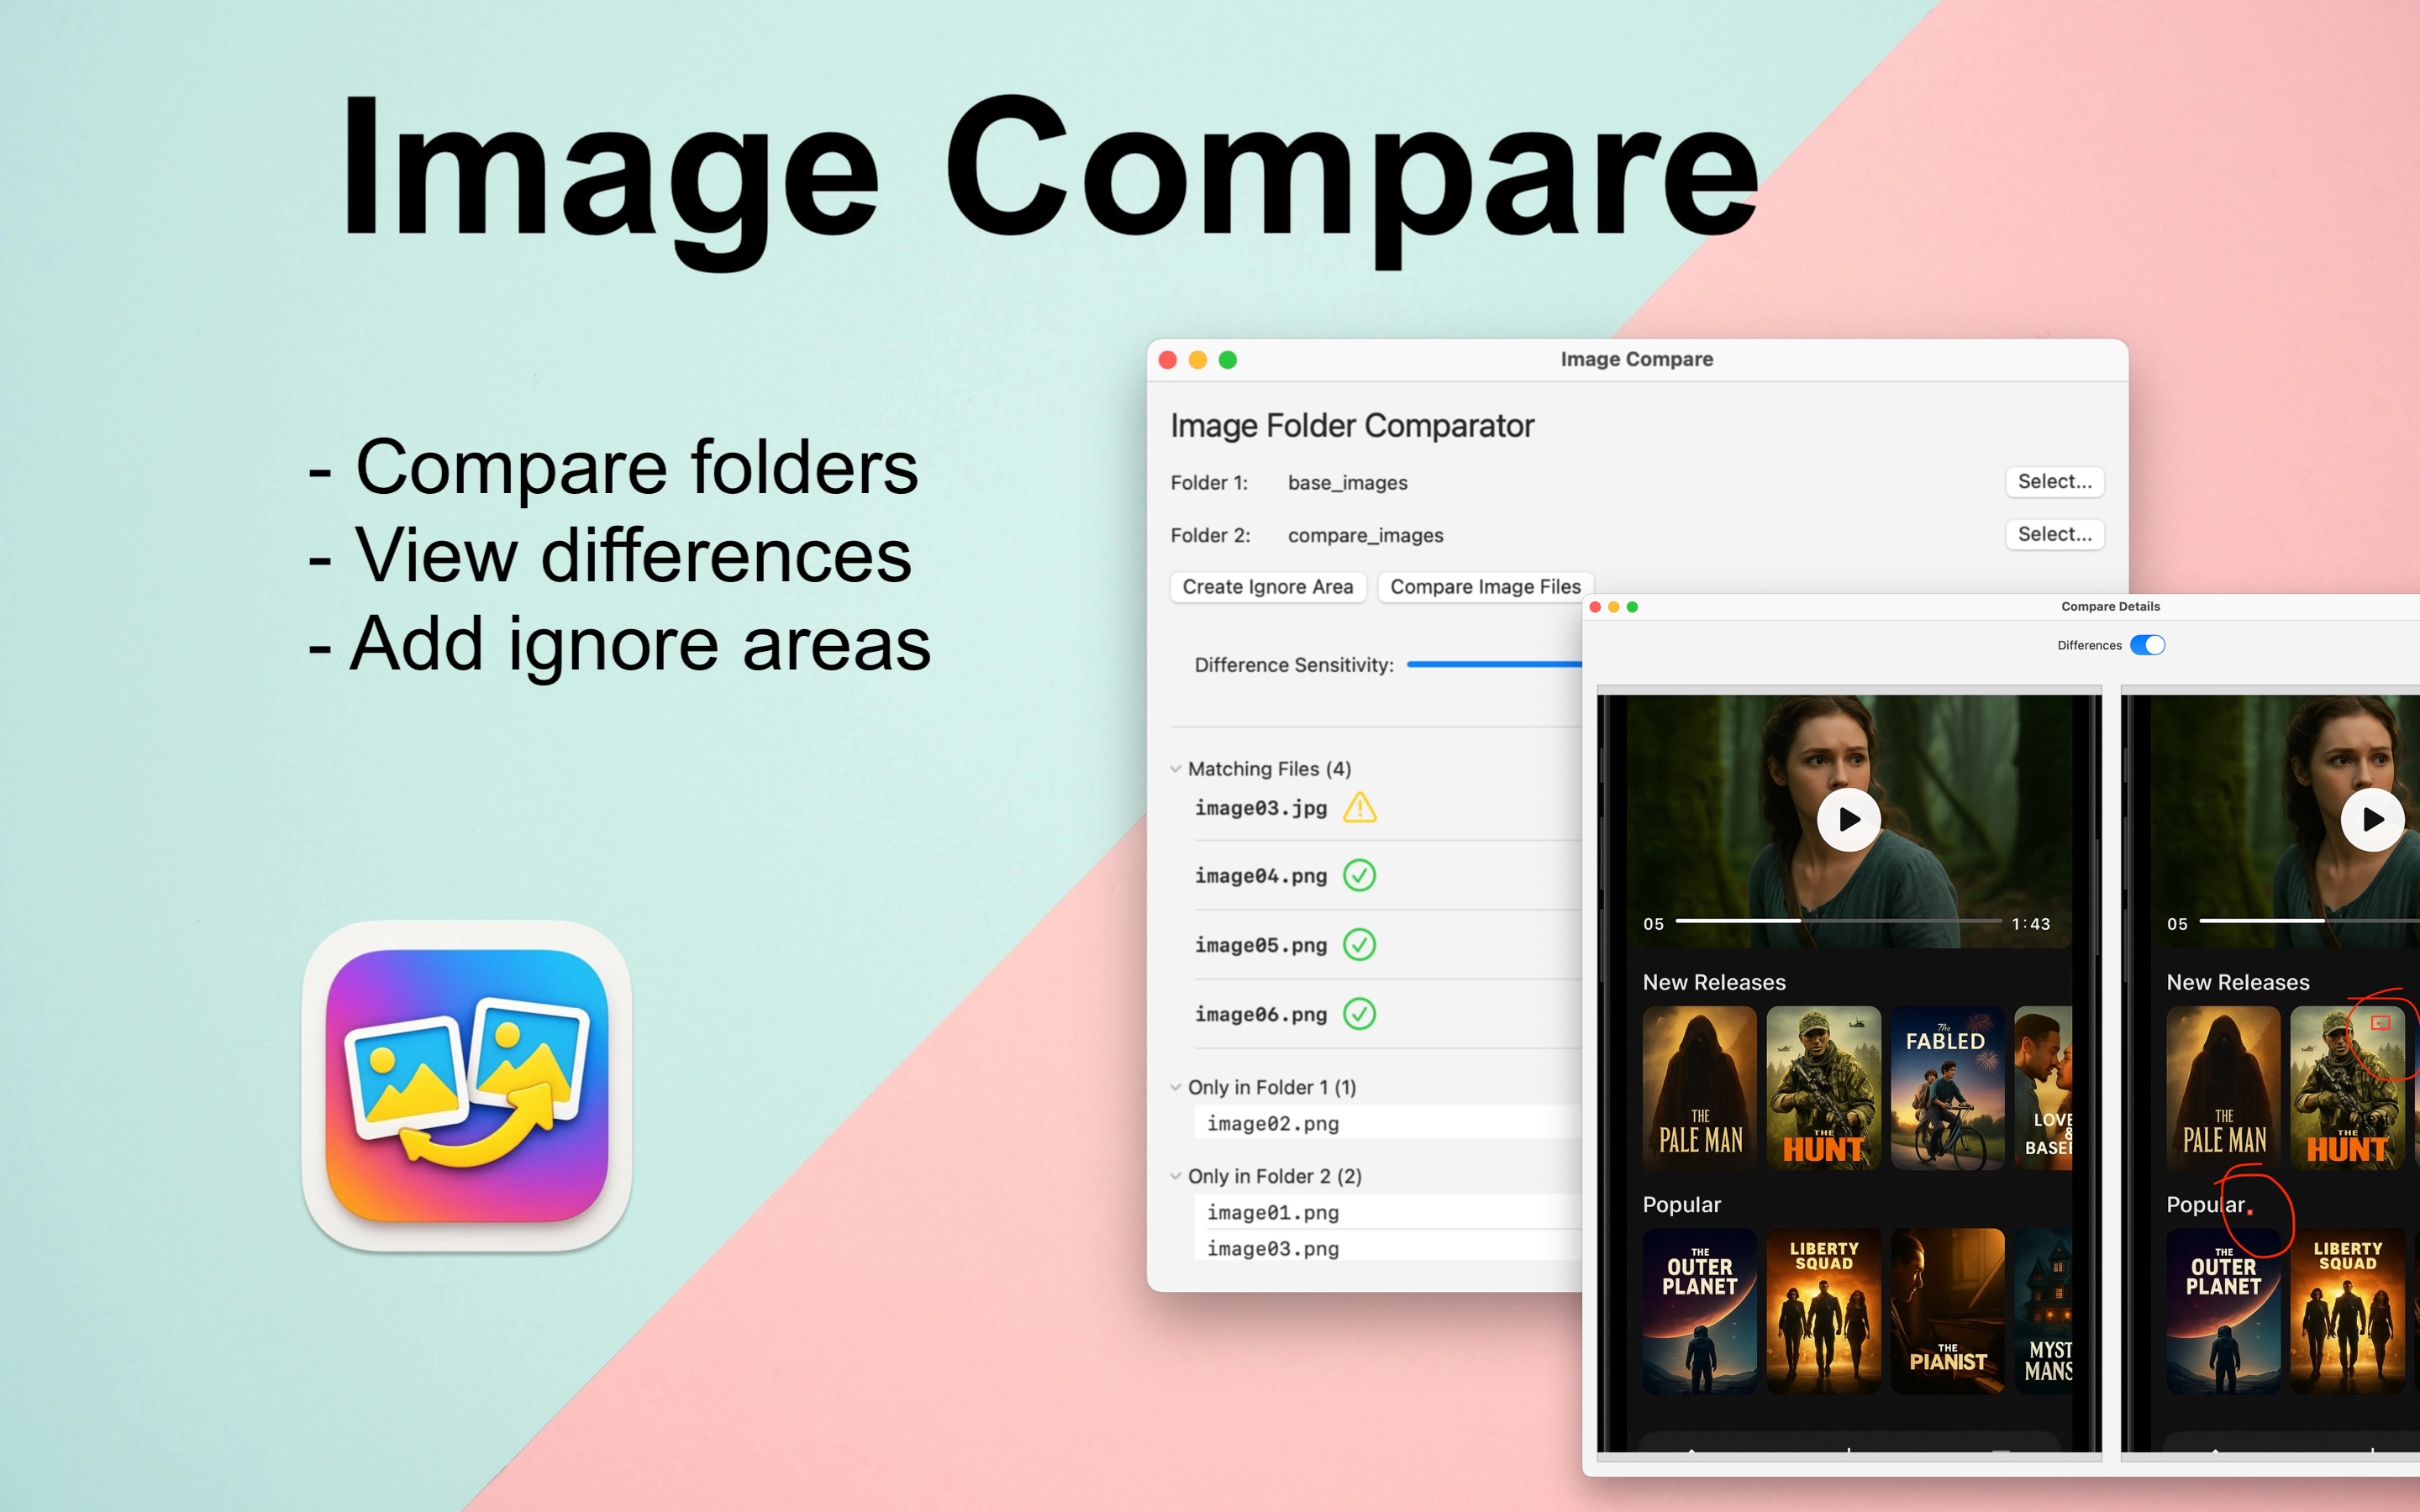
Task: Click Select button for Folder 1
Action: [x=2054, y=482]
